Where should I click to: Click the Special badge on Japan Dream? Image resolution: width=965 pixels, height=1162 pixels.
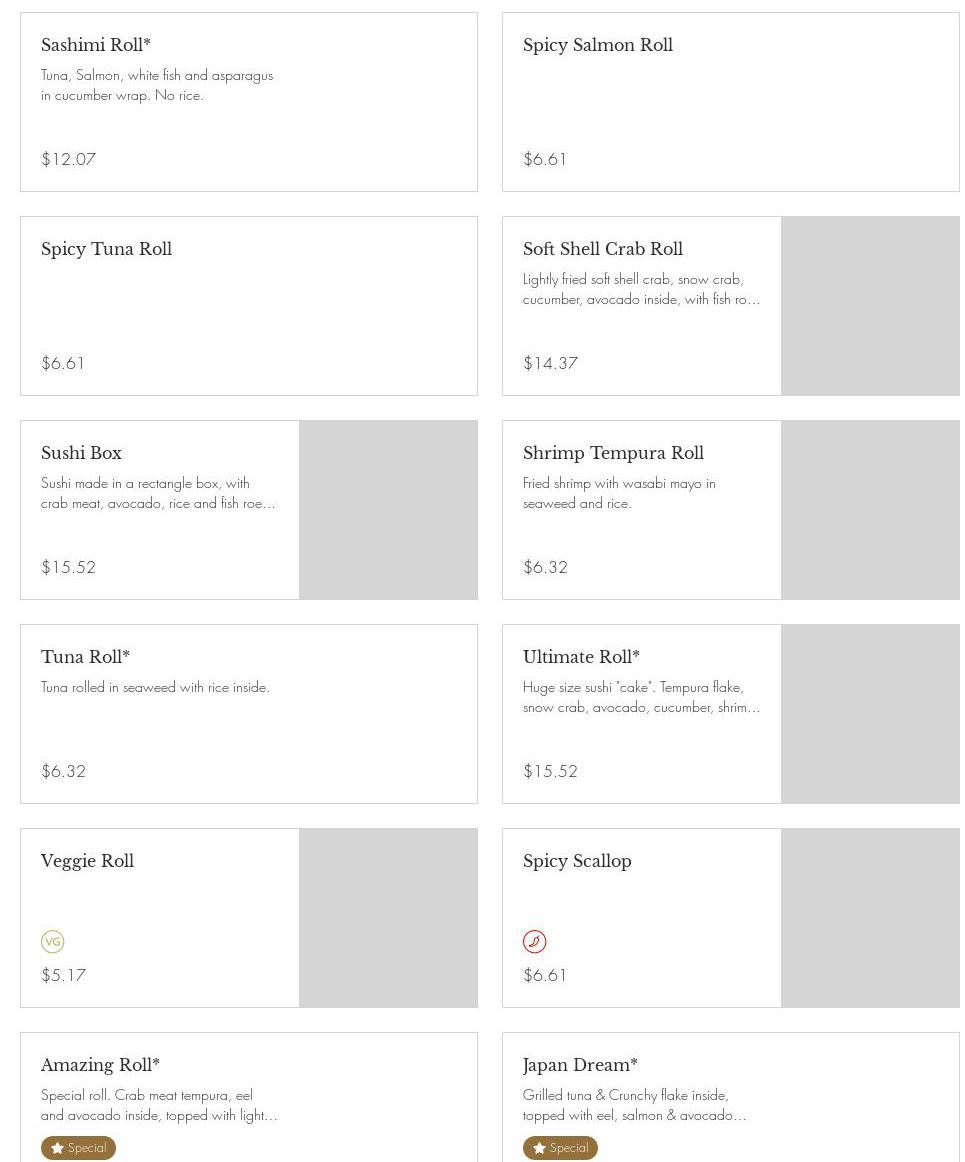(560, 1148)
